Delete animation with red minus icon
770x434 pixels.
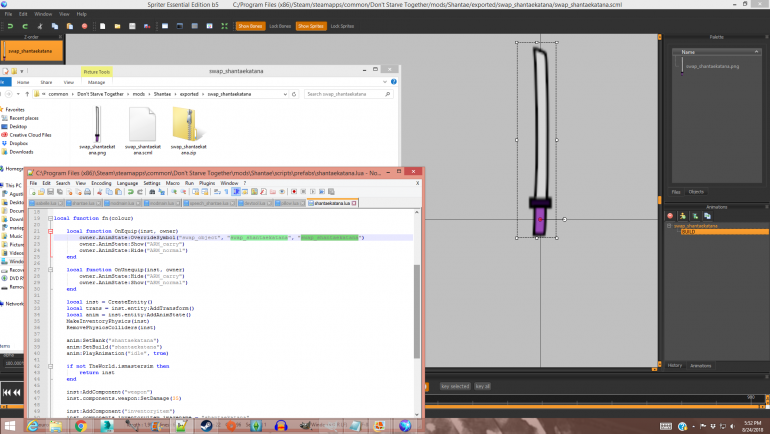(x=670, y=216)
